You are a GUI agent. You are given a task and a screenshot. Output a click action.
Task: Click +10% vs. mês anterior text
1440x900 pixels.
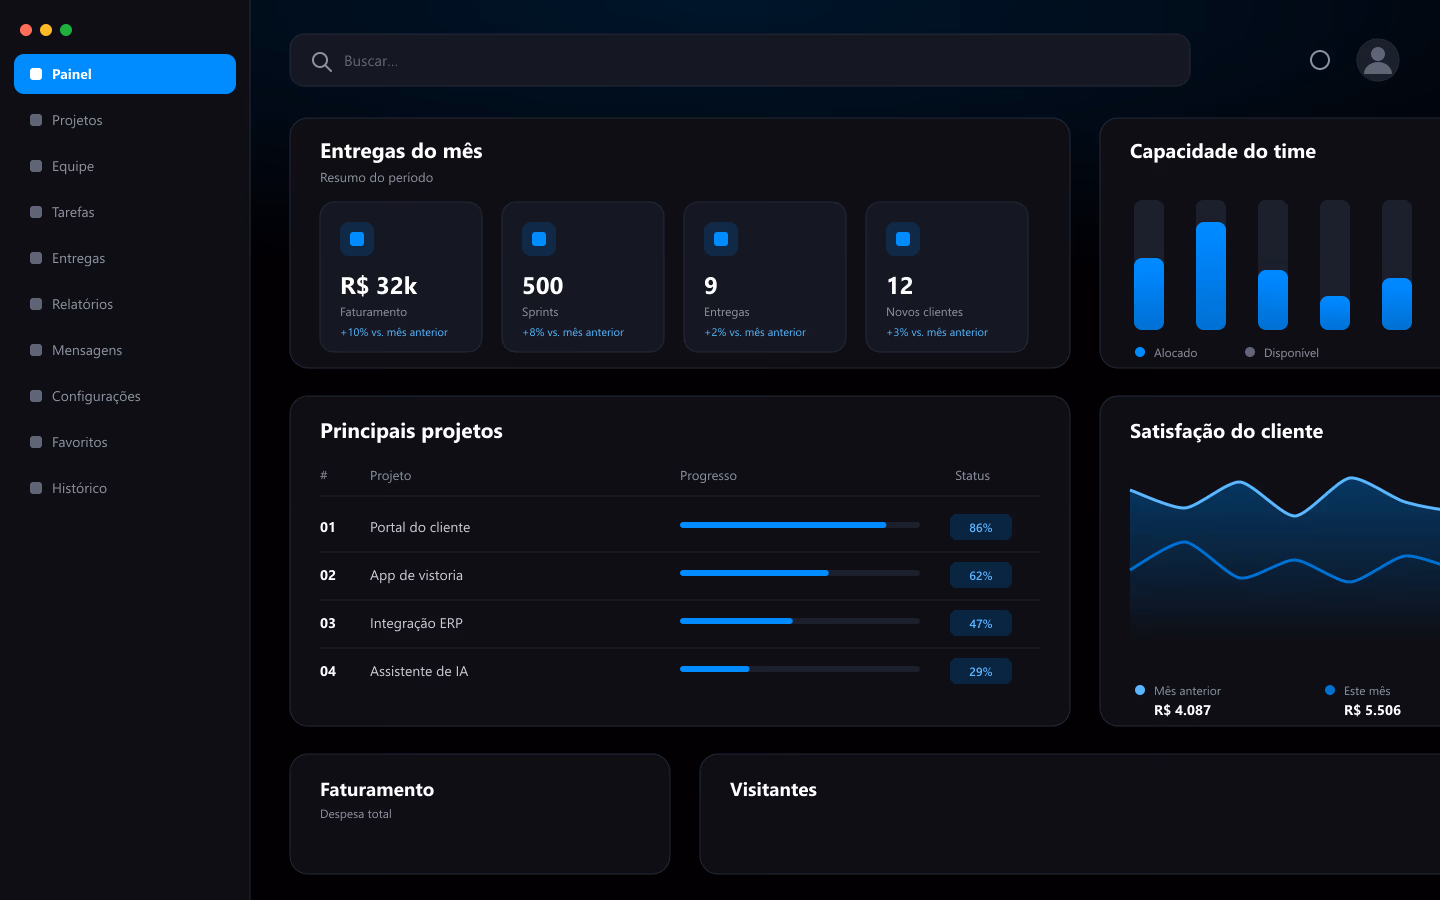pyautogui.click(x=394, y=332)
